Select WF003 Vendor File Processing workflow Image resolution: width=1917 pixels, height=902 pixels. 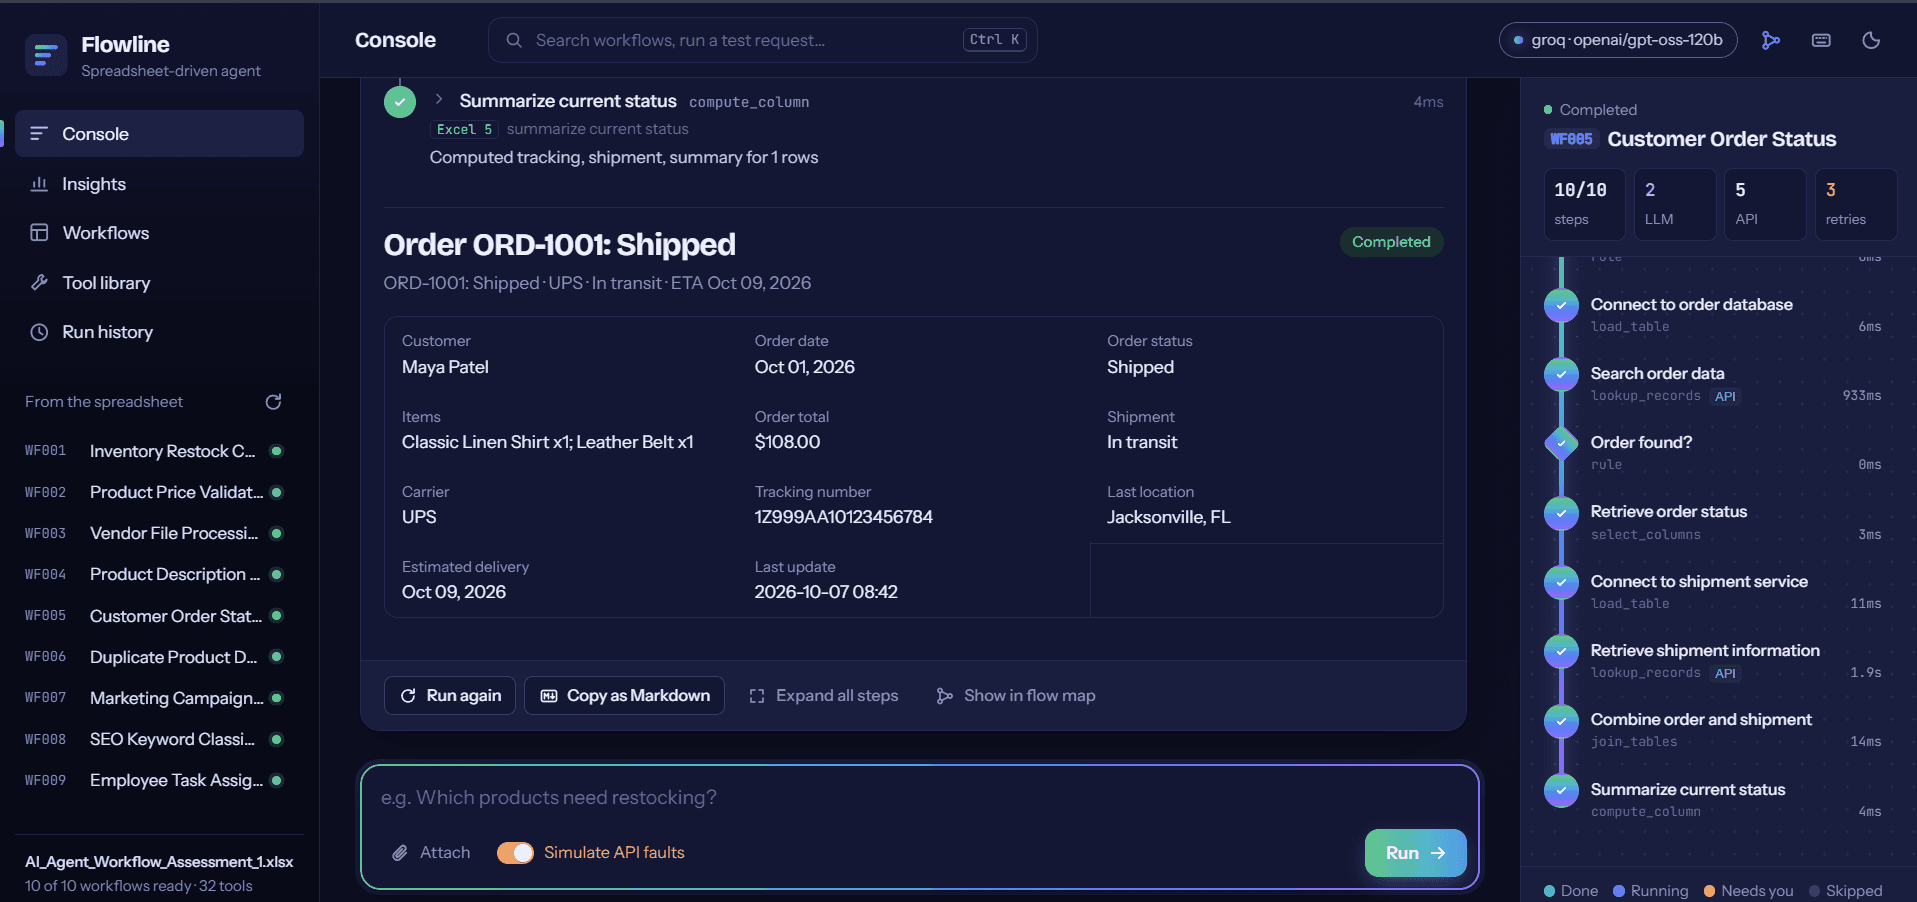click(154, 533)
